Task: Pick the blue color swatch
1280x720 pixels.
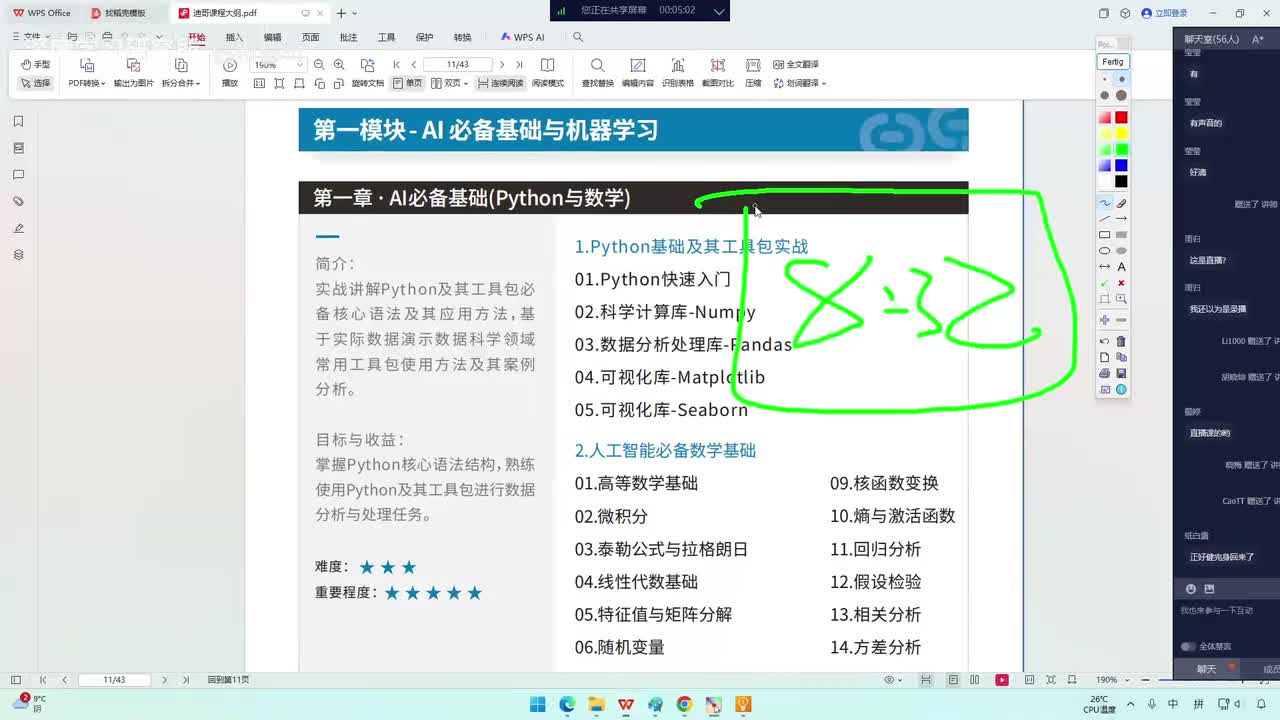Action: [x=1121, y=165]
